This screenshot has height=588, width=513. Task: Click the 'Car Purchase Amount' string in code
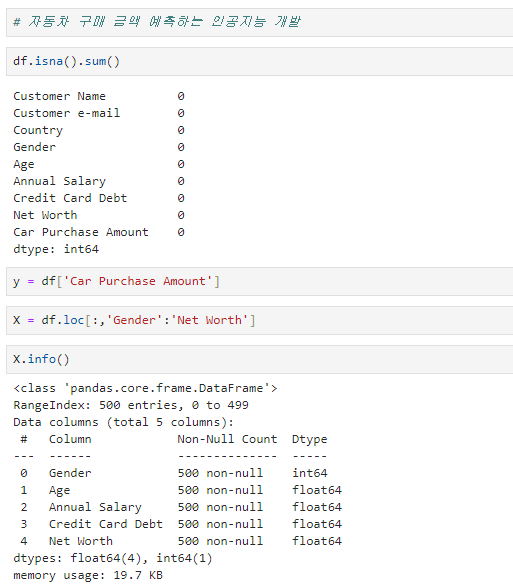[138, 281]
